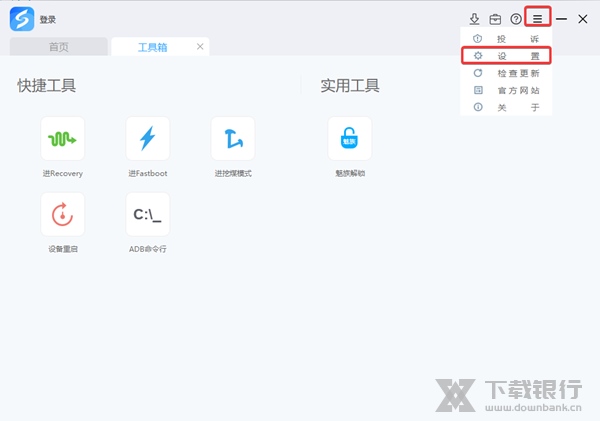600x421 pixels.
Task: Switch to the 首页 tab
Action: [58, 47]
